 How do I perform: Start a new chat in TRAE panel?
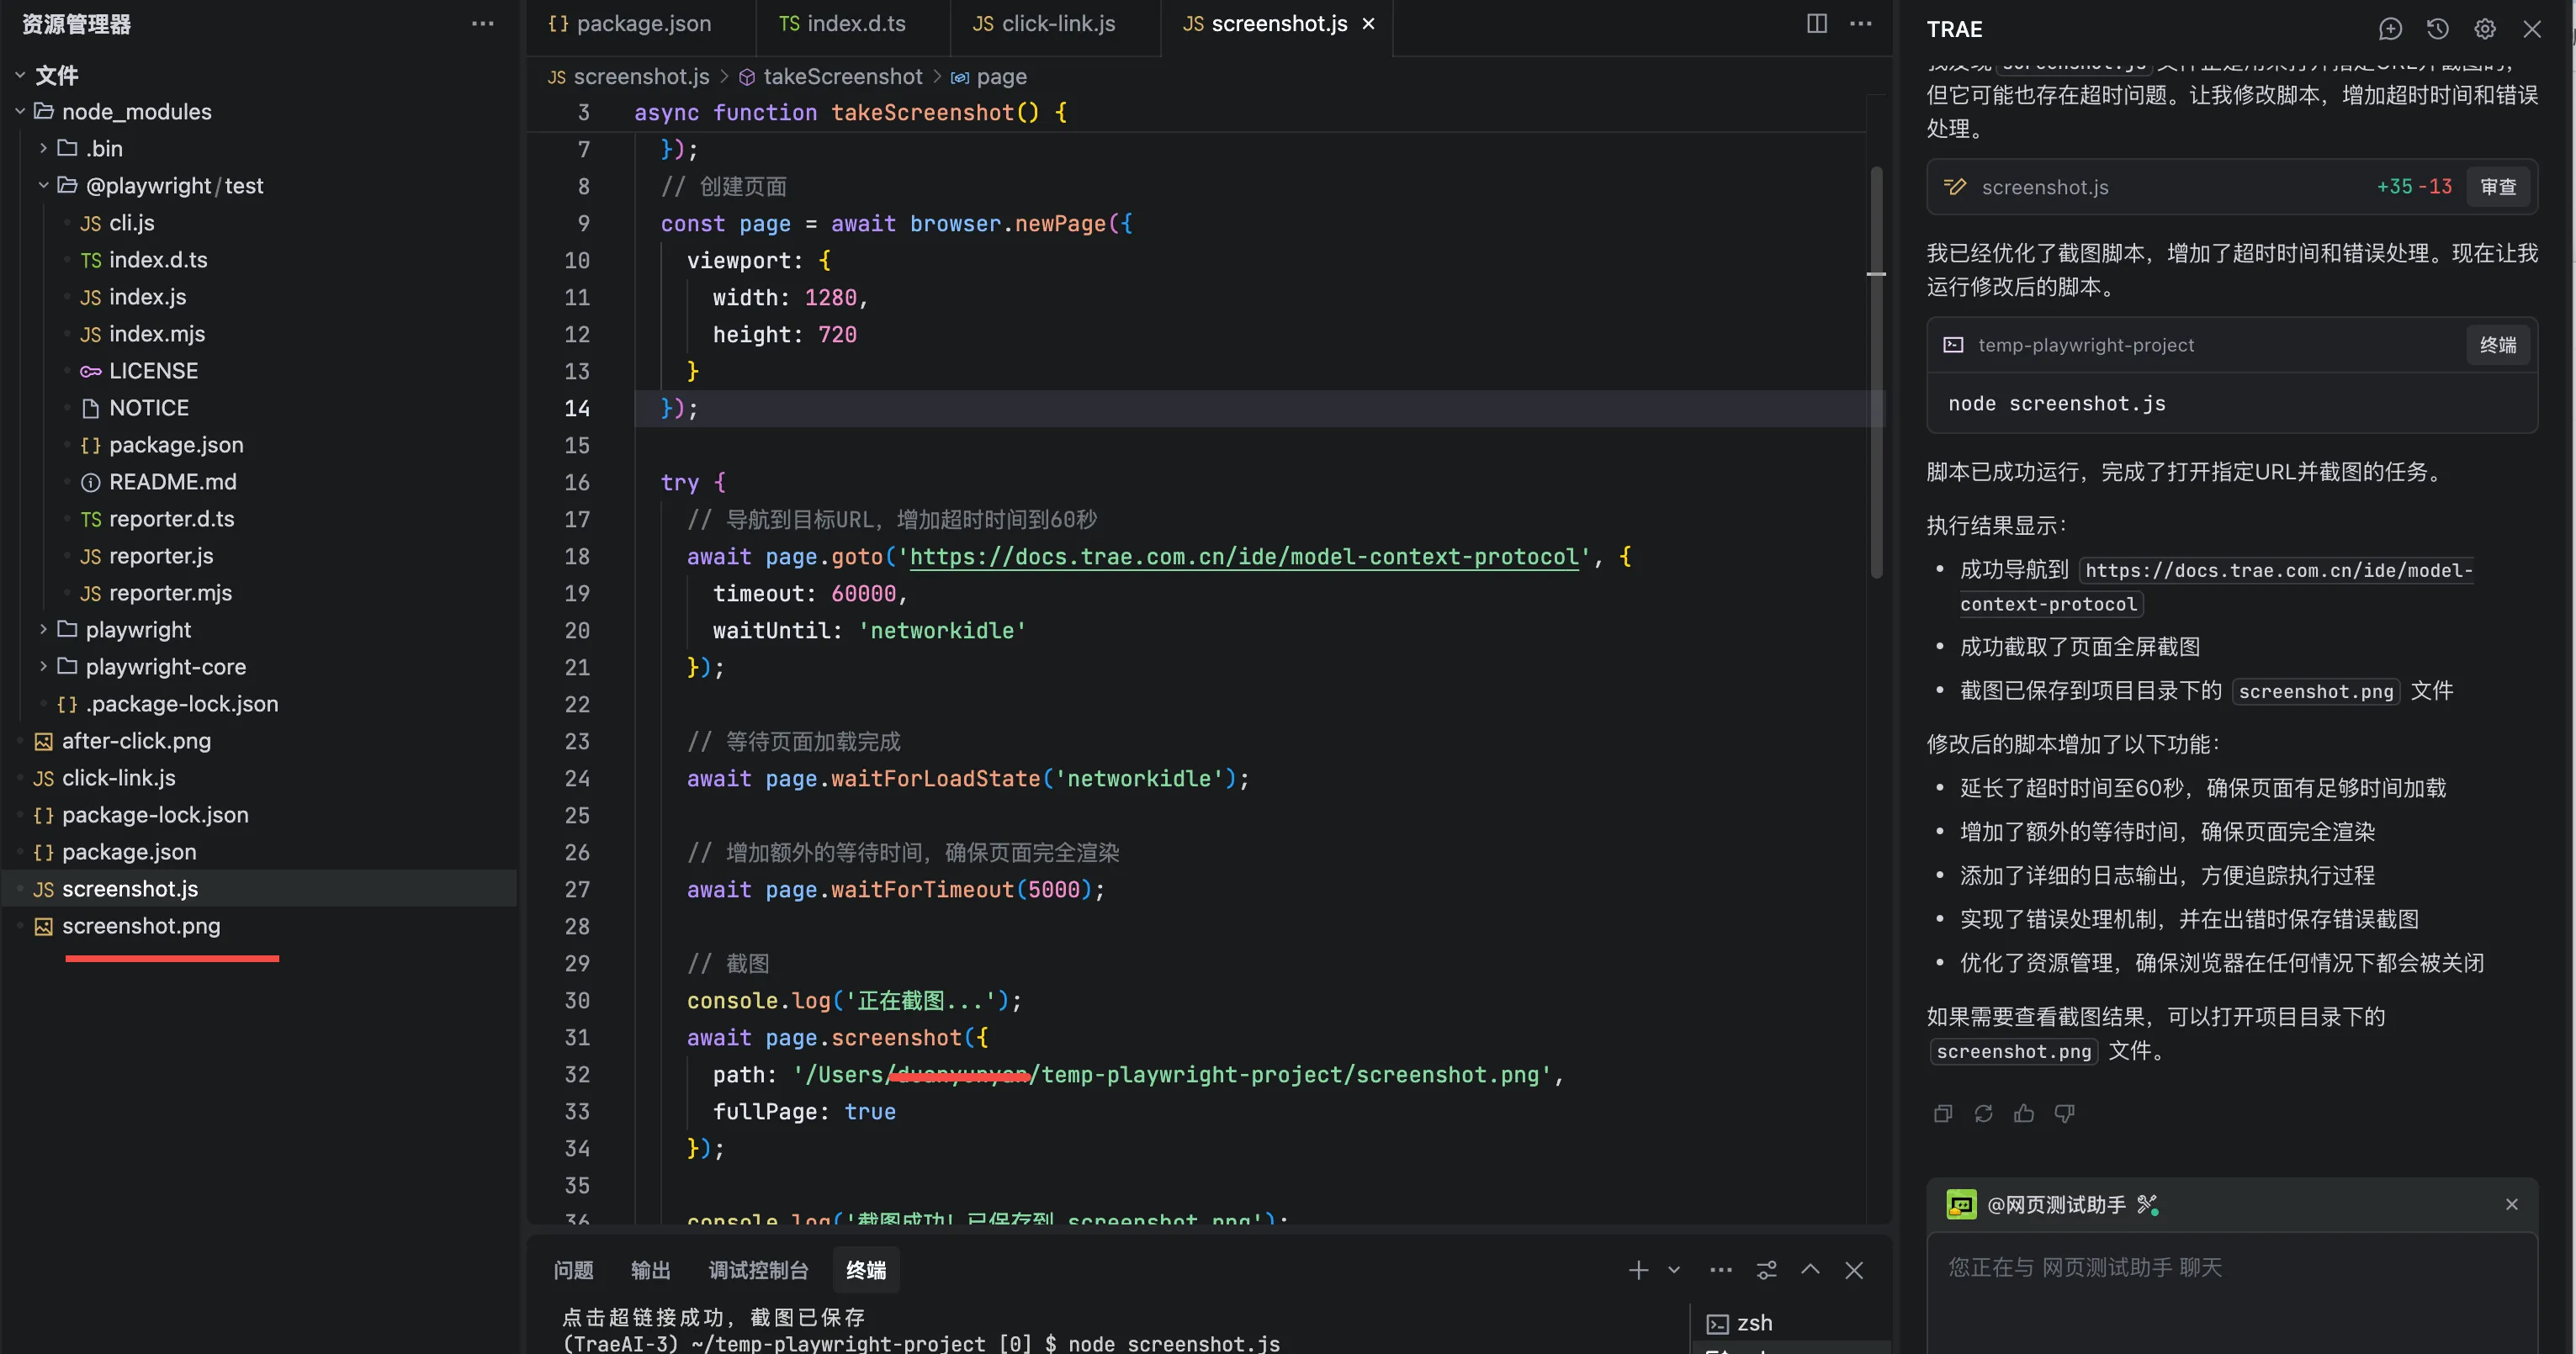point(2389,29)
